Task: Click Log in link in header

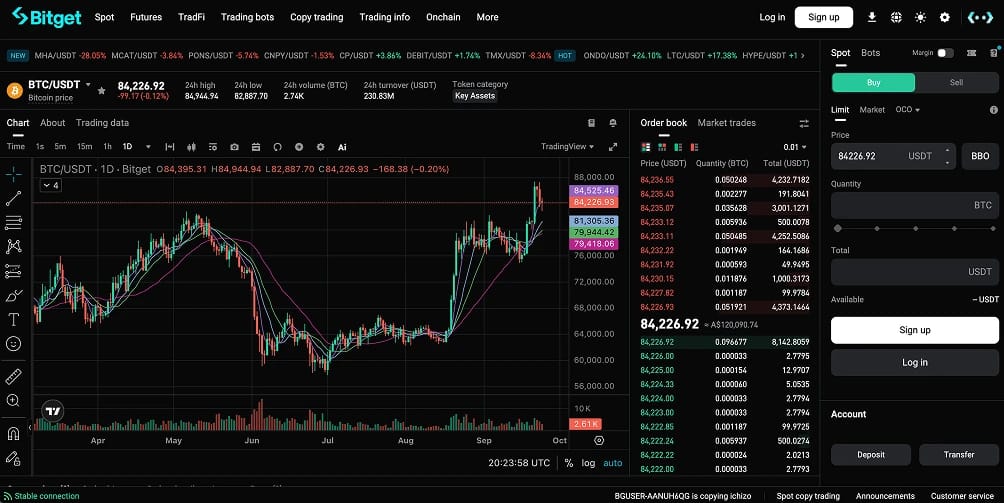Action: (772, 17)
